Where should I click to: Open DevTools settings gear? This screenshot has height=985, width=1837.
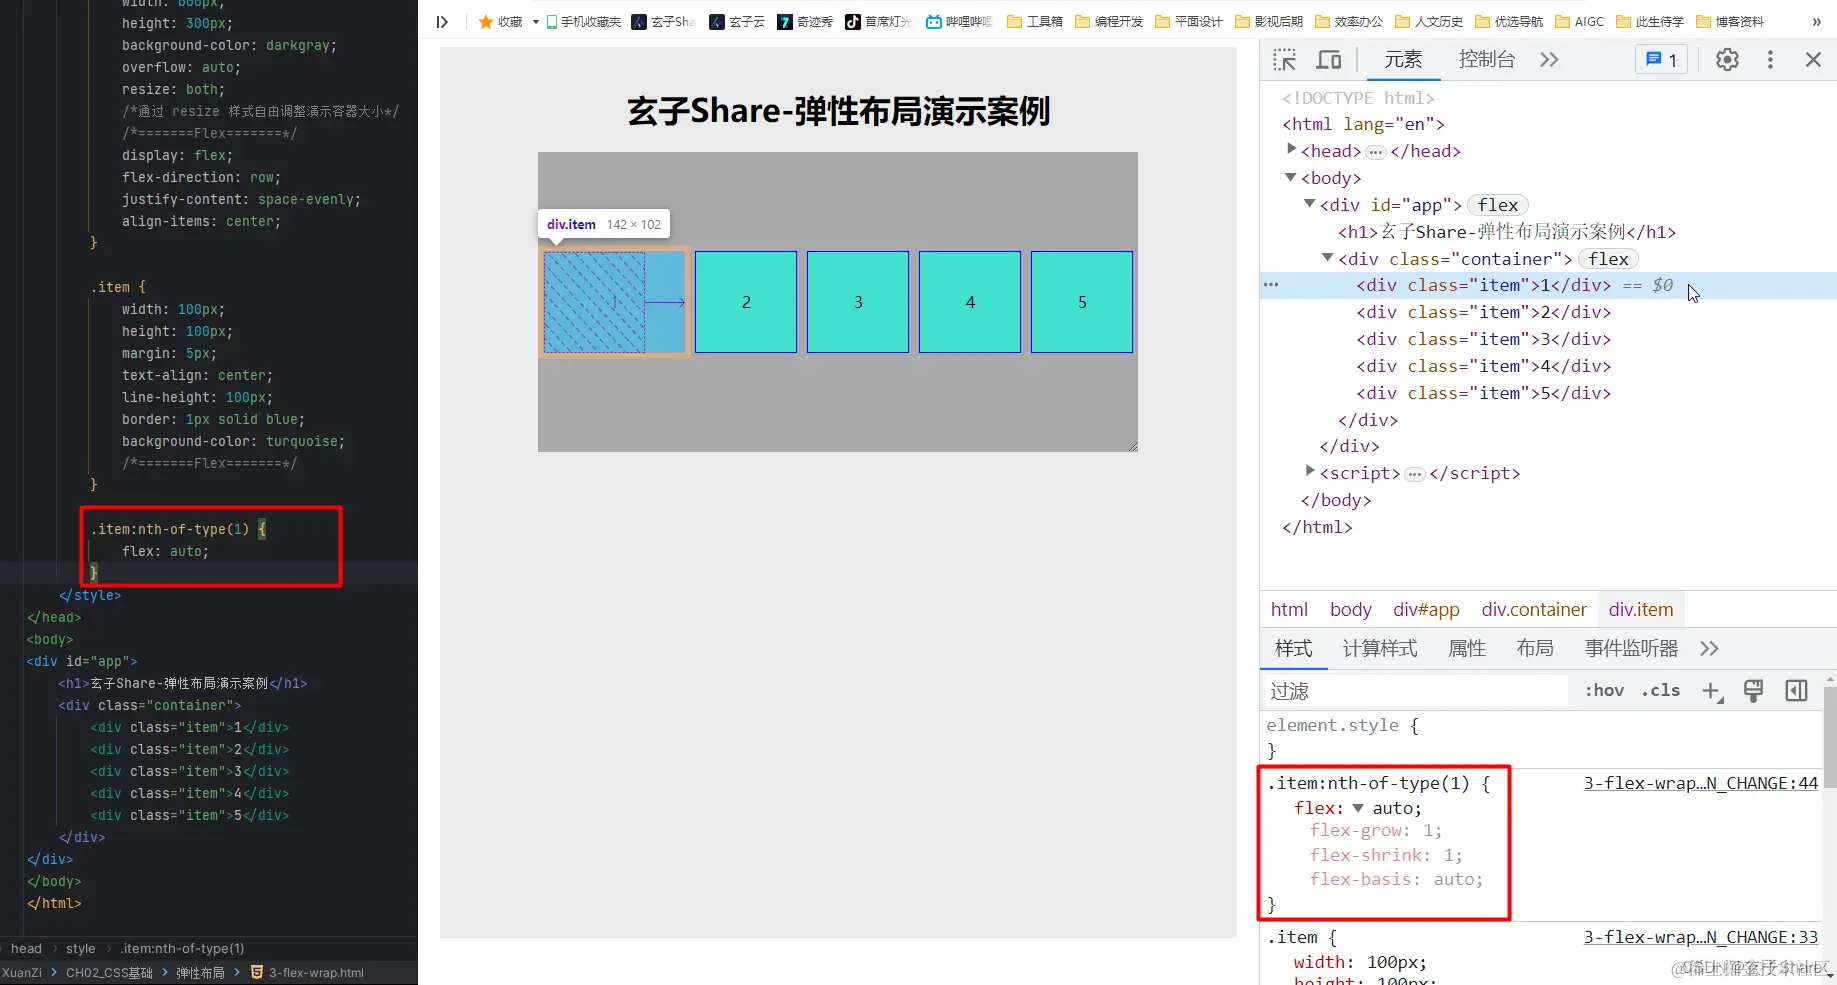pos(1727,59)
